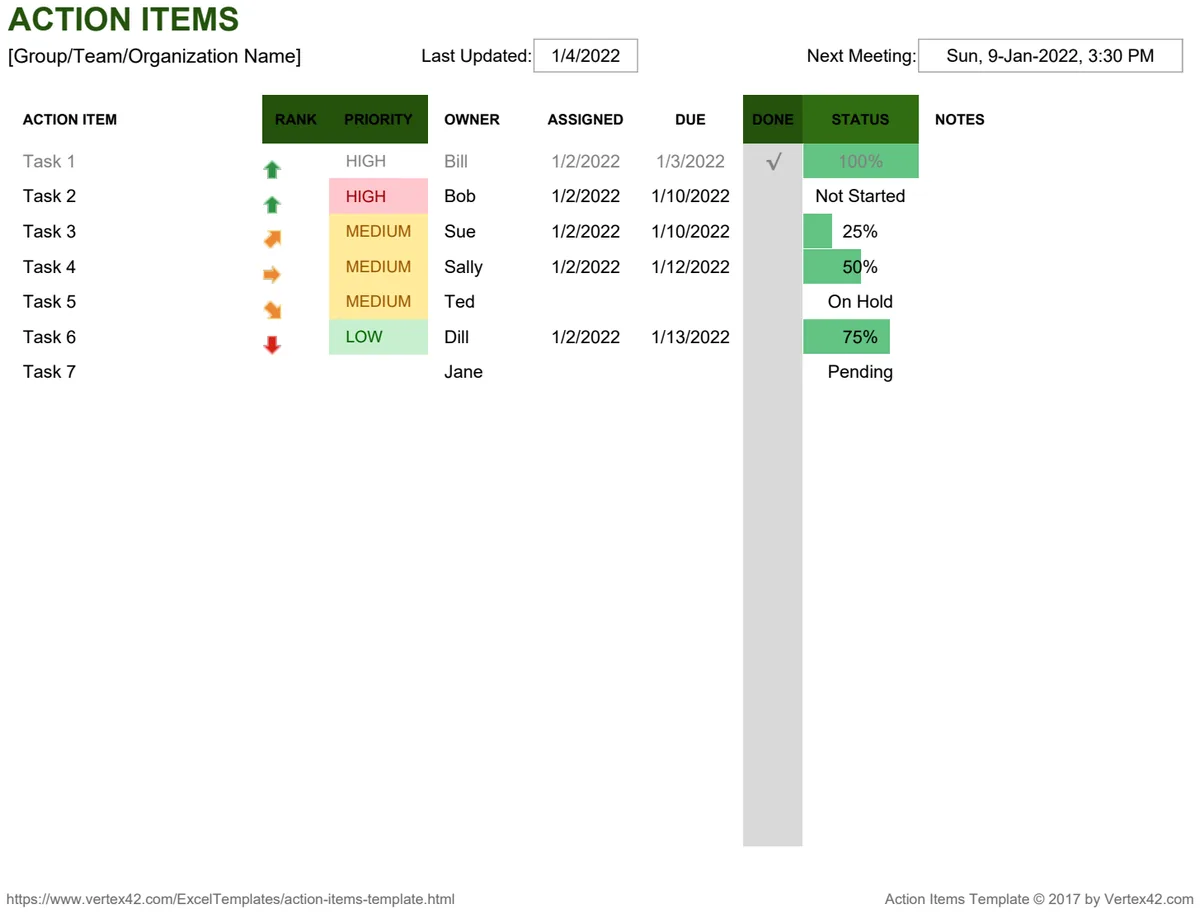
Task: Click the red down arrow for Task 6
Action: pos(272,345)
